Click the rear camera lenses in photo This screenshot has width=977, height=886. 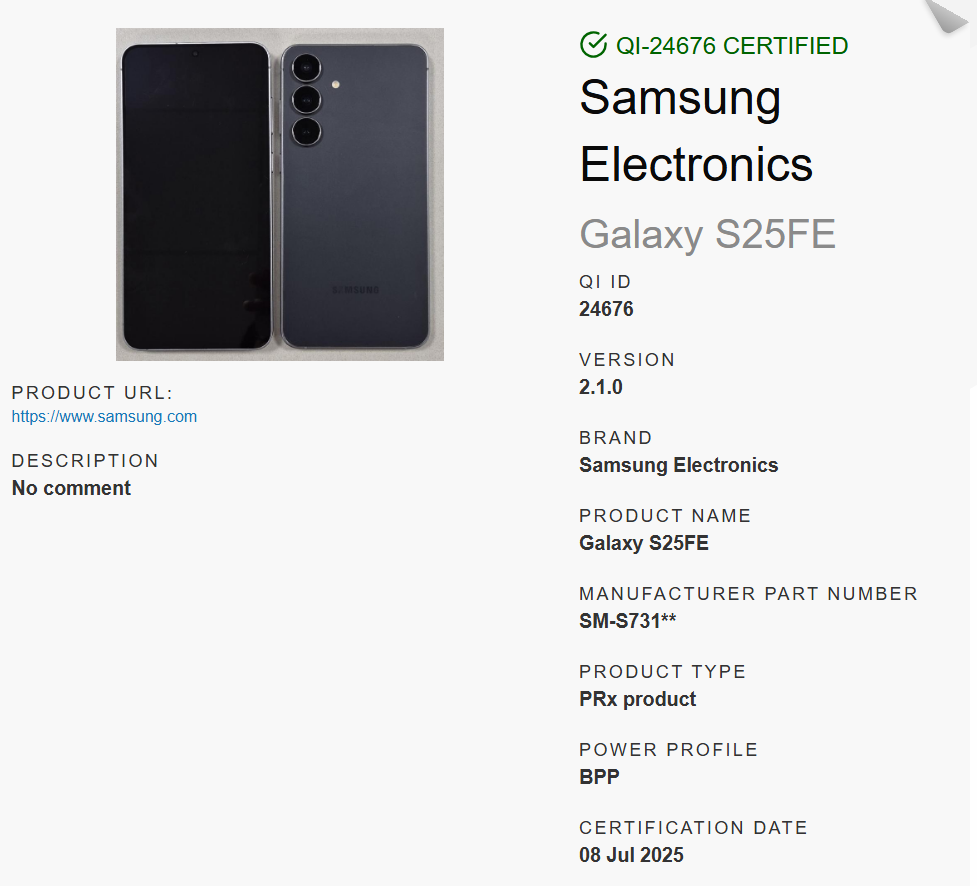(x=306, y=100)
